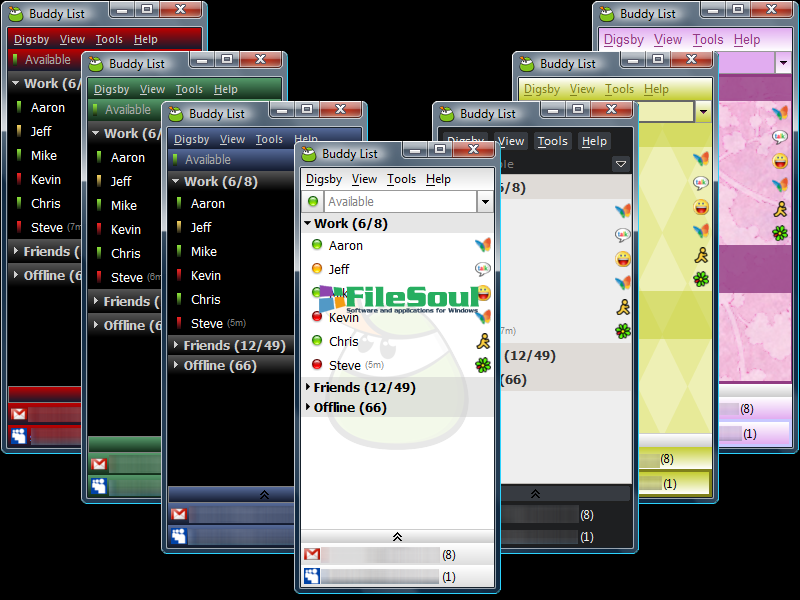This screenshot has height=600, width=800.
Task: Select contact Kevin in the blue-themed window
Action: click(x=206, y=275)
